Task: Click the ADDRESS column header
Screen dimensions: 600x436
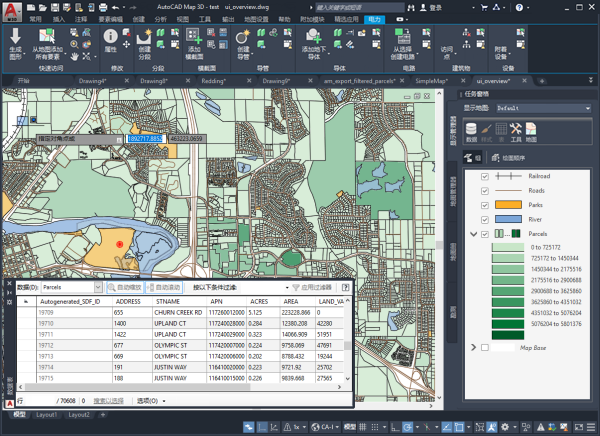Action: (x=128, y=300)
